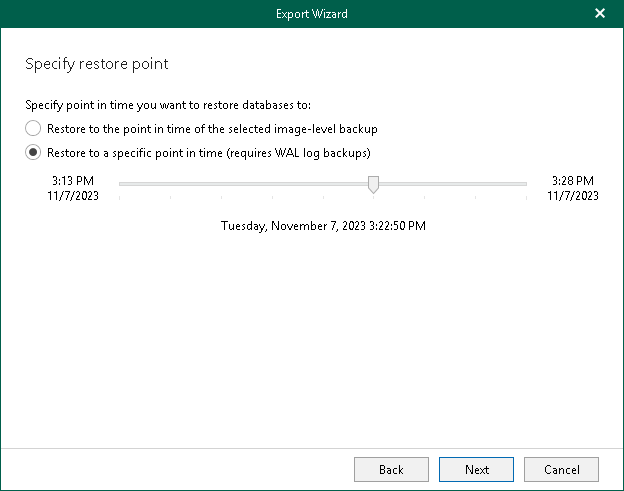Proceed with the Next button
The height and width of the screenshot is (491, 624).
coord(476,470)
